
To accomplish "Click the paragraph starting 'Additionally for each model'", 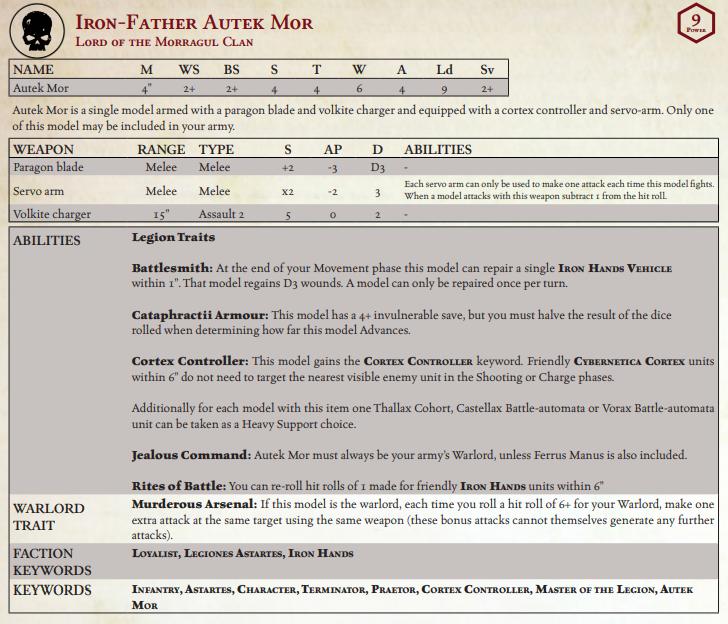I will 422,416.
